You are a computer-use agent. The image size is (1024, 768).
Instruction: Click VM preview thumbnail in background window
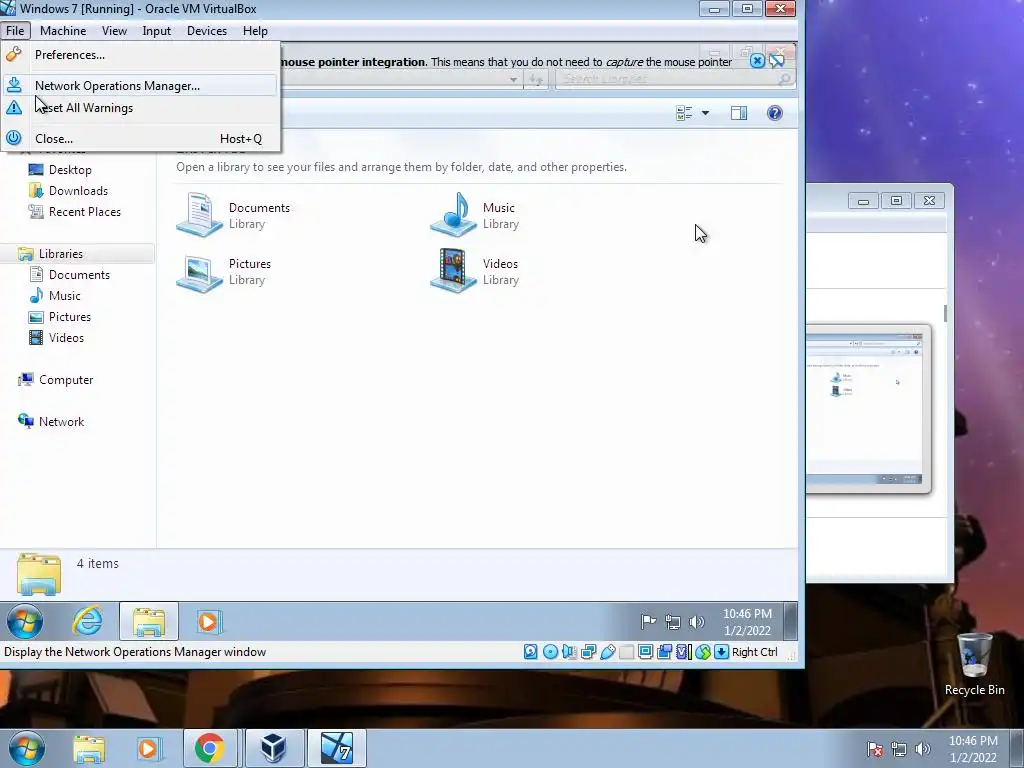[x=868, y=408]
